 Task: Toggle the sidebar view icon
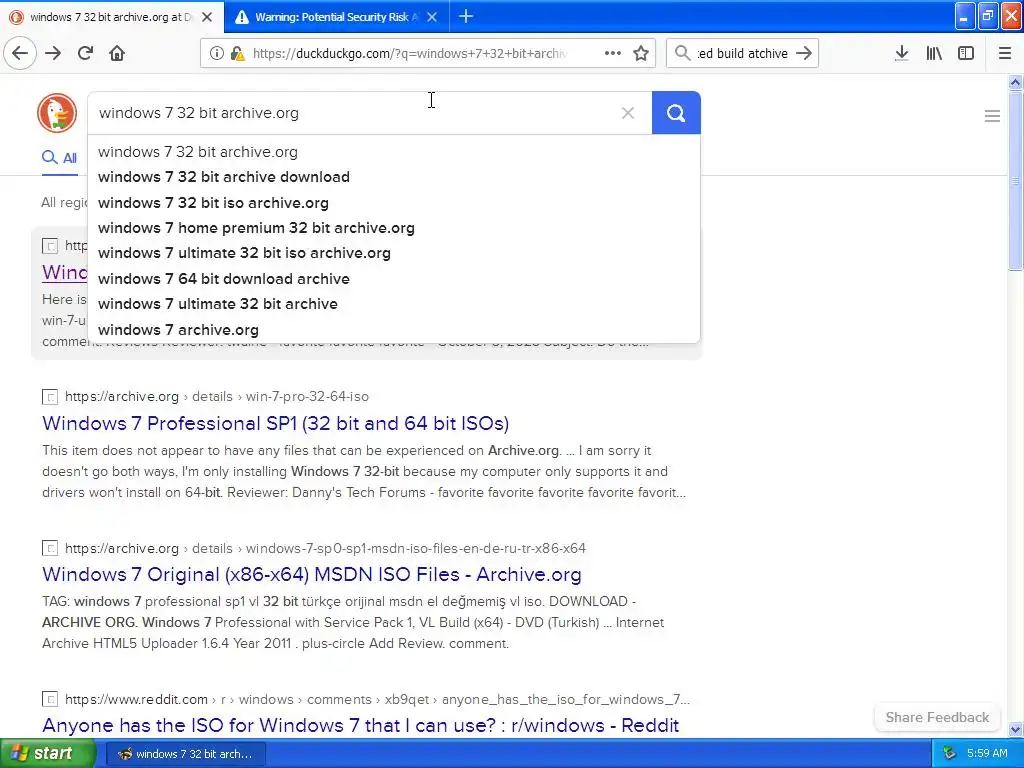pos(966,53)
